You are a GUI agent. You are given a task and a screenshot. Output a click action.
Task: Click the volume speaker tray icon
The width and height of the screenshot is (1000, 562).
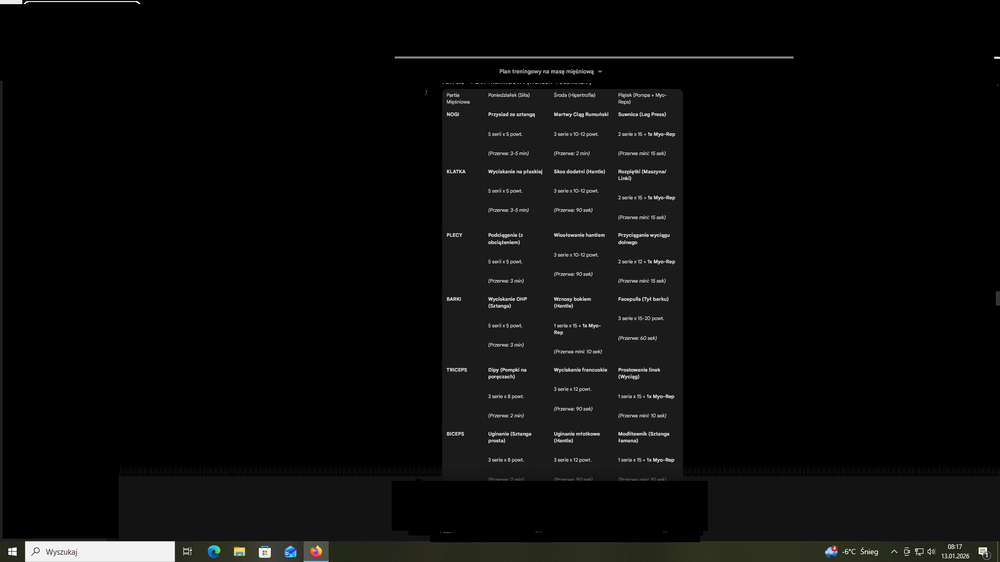(x=931, y=551)
